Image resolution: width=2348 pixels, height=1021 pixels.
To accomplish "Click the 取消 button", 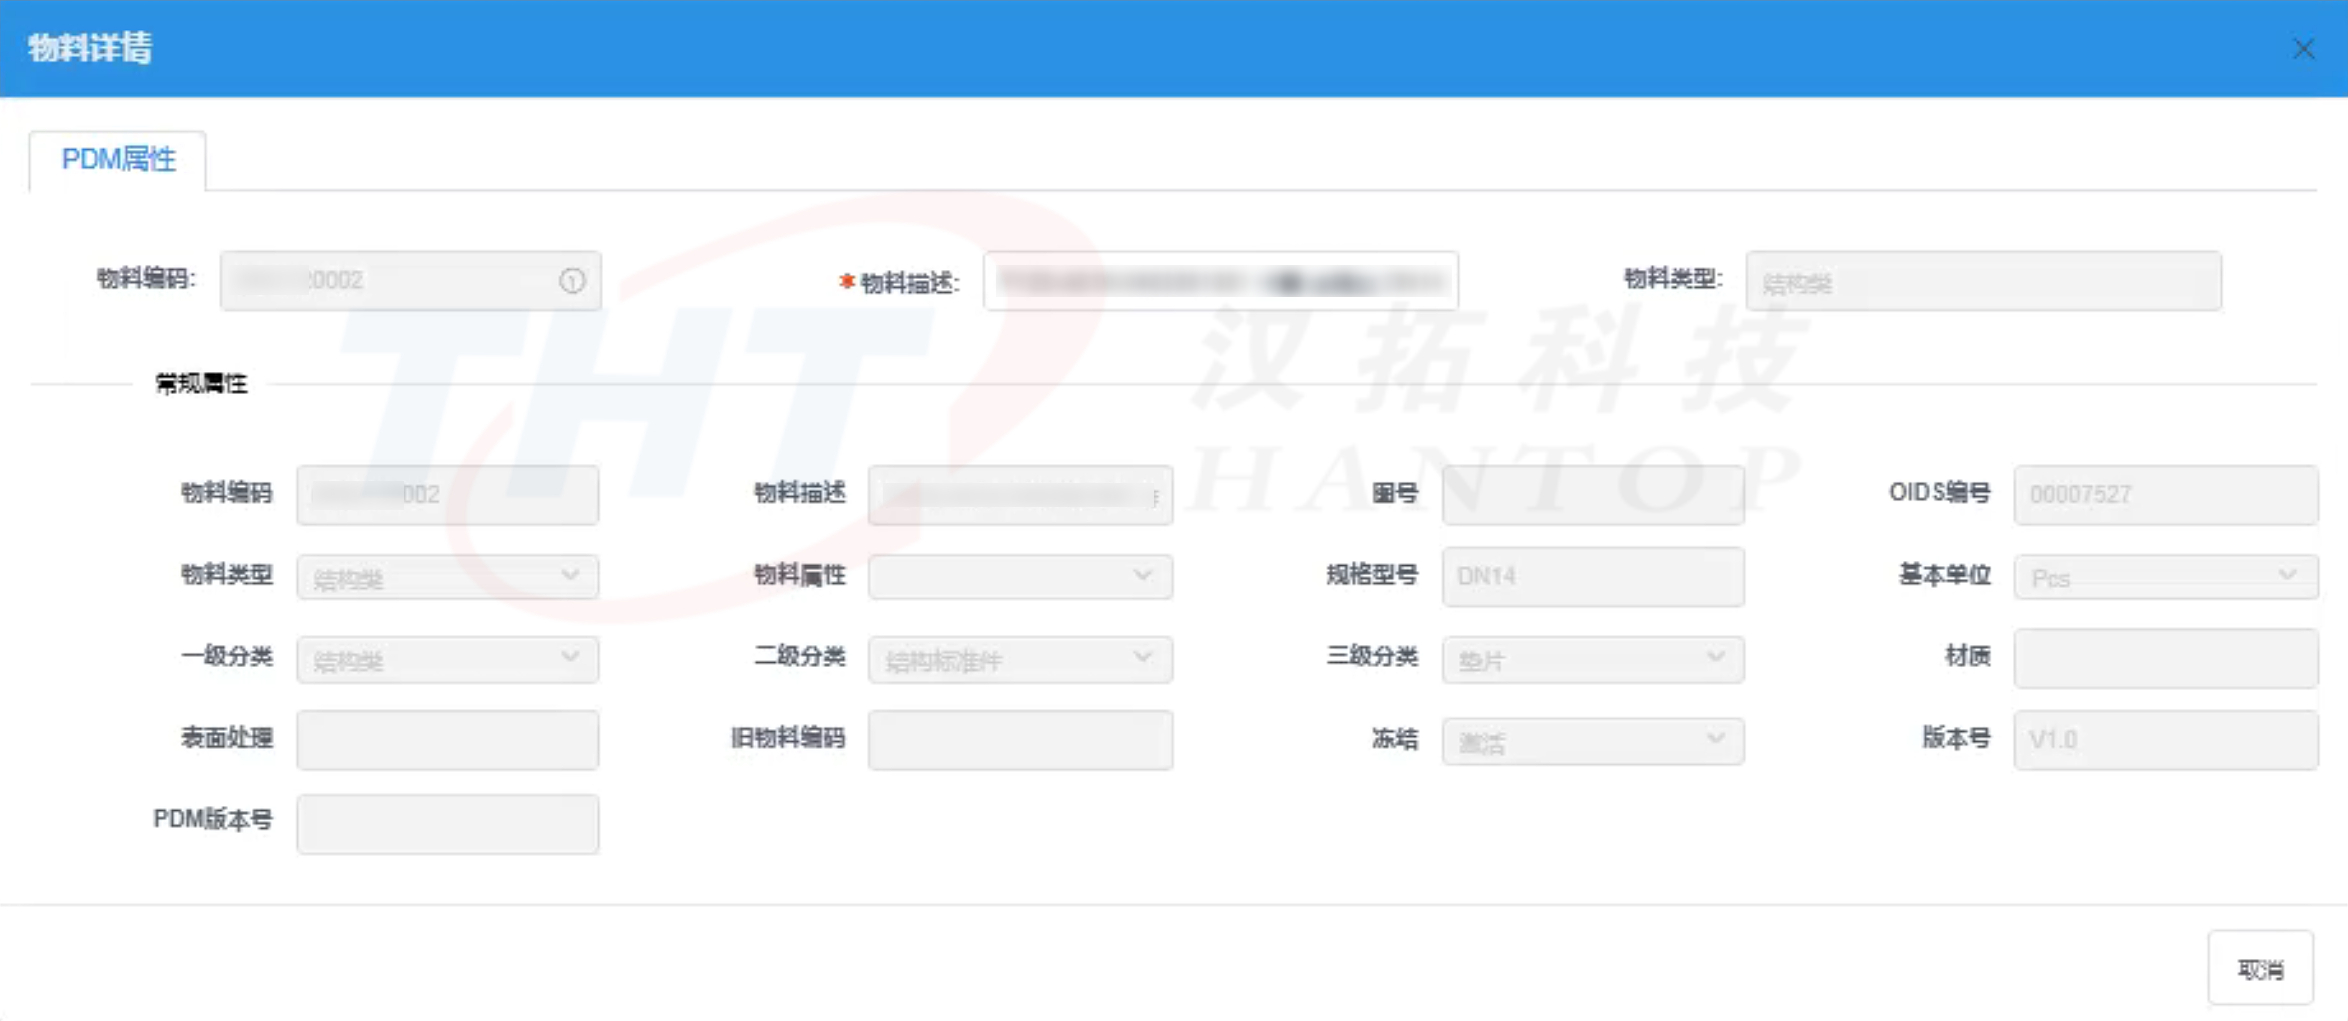I will click(x=2260, y=968).
